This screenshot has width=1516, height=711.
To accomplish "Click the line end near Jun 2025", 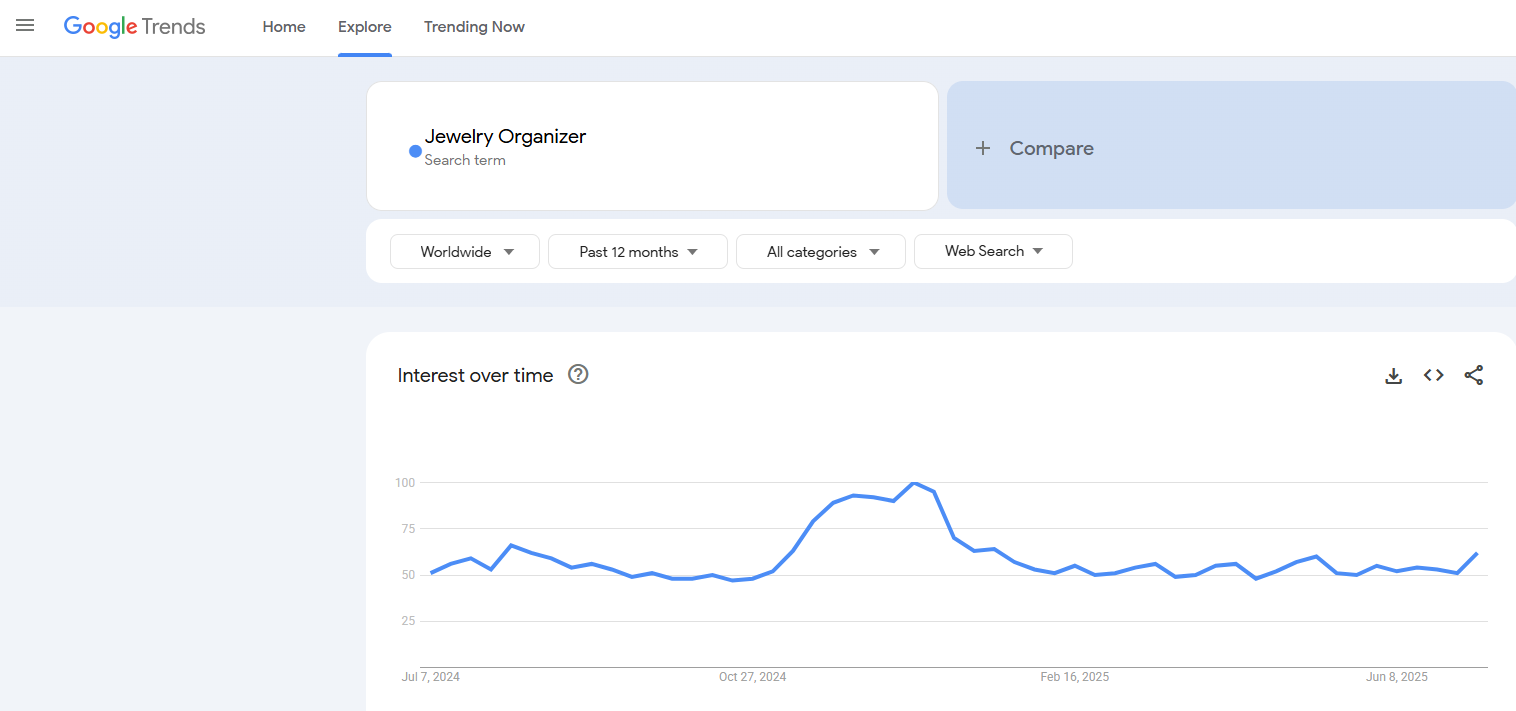I will [1477, 553].
